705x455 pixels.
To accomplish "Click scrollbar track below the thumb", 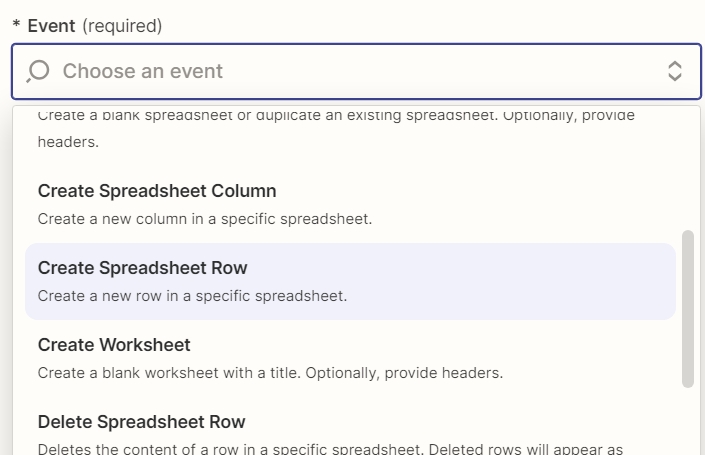I will (x=687, y=421).
